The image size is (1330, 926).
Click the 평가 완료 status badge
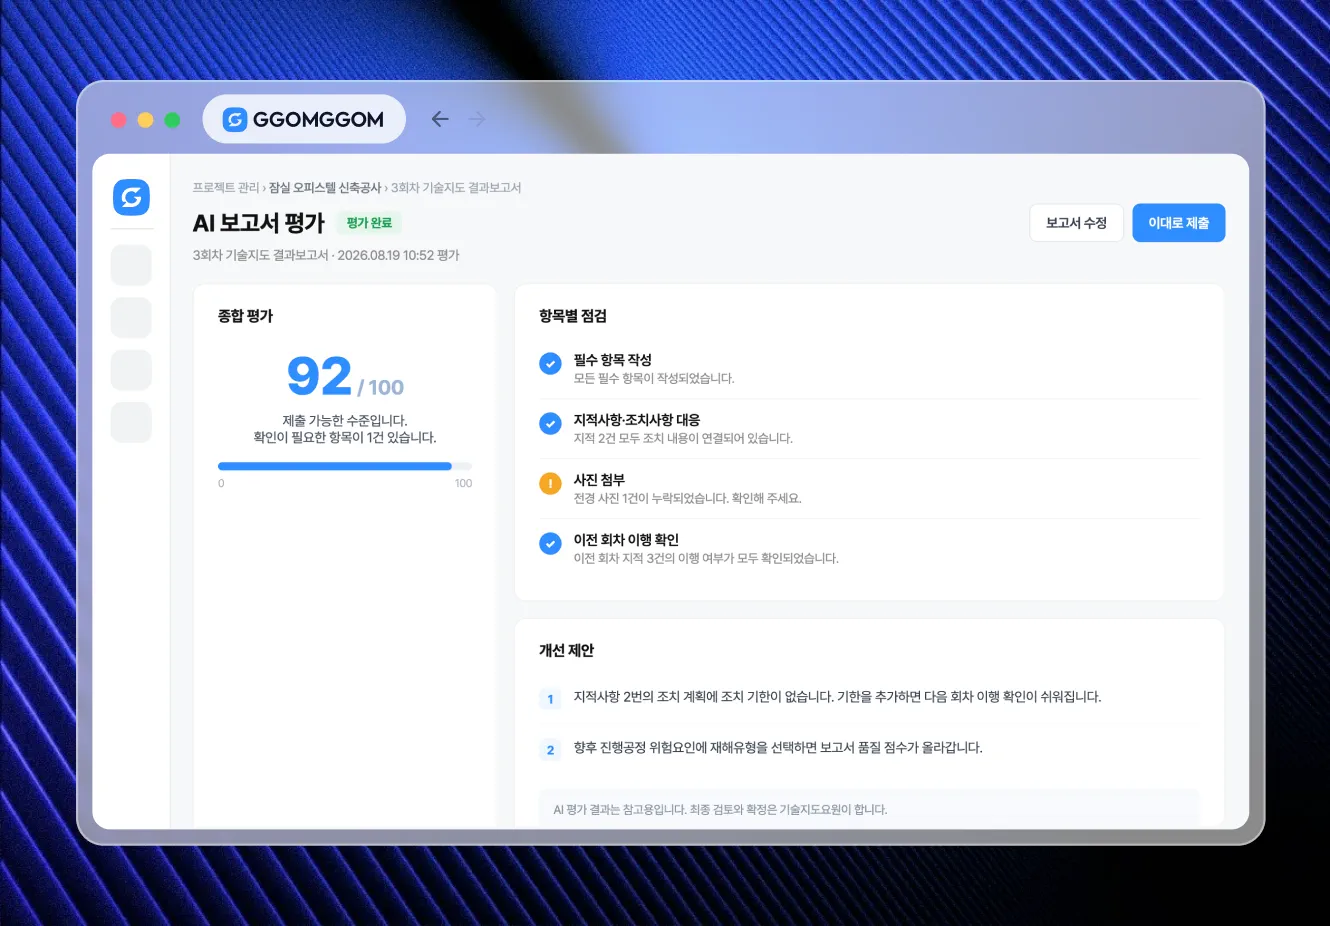click(x=369, y=223)
